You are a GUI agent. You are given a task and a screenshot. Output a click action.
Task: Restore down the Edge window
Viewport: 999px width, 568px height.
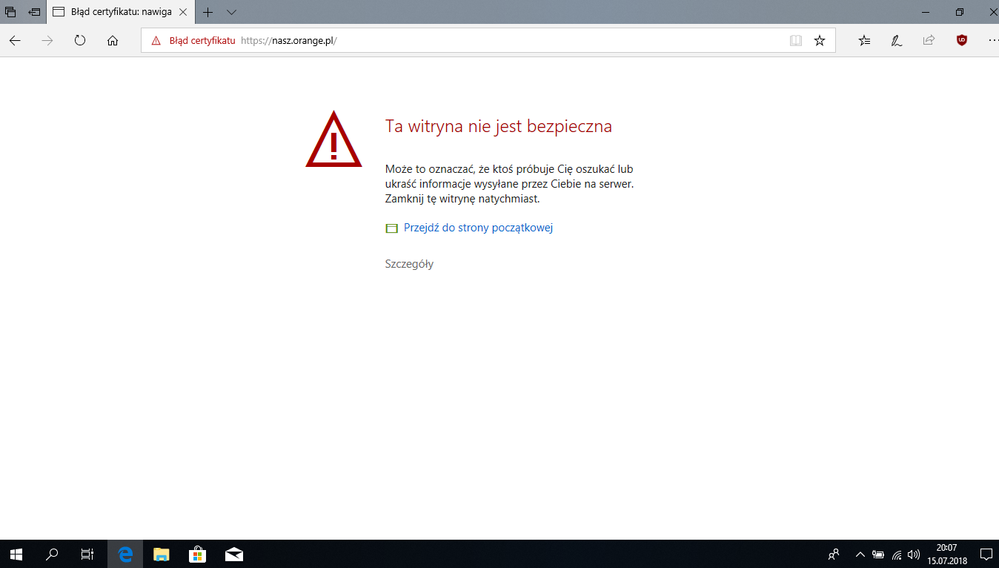(x=959, y=12)
